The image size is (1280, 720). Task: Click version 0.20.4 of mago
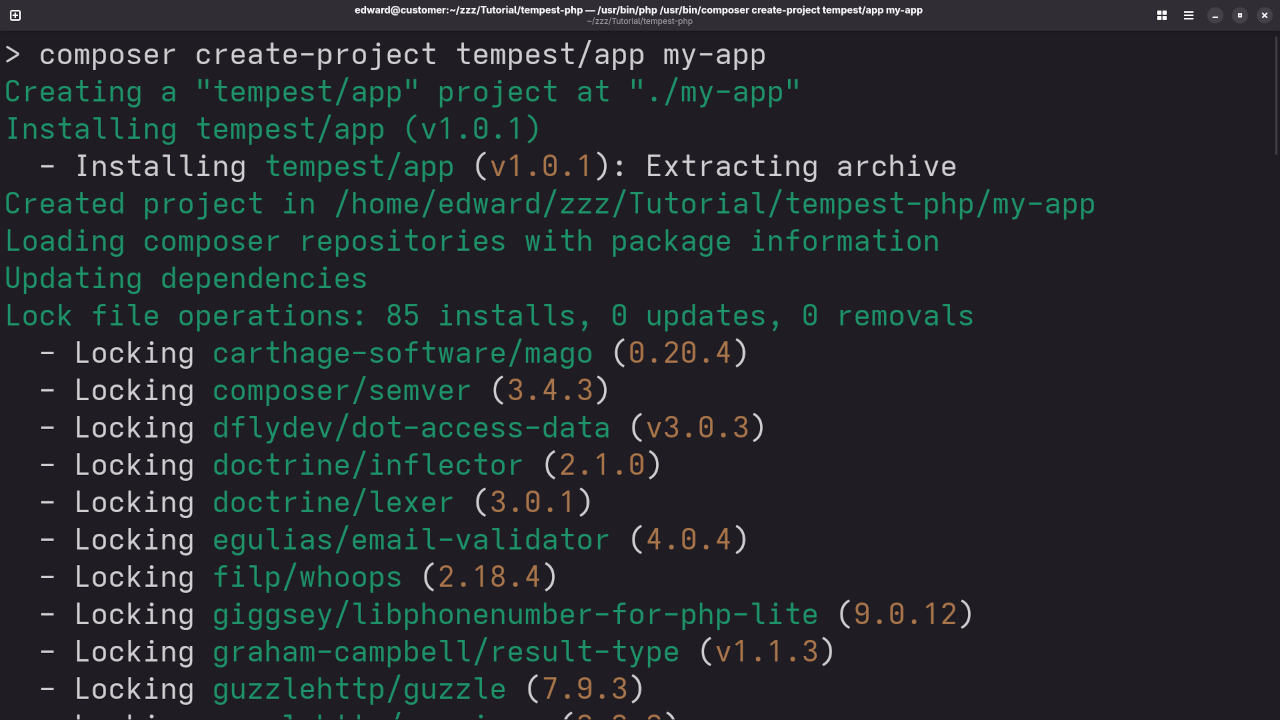680,353
